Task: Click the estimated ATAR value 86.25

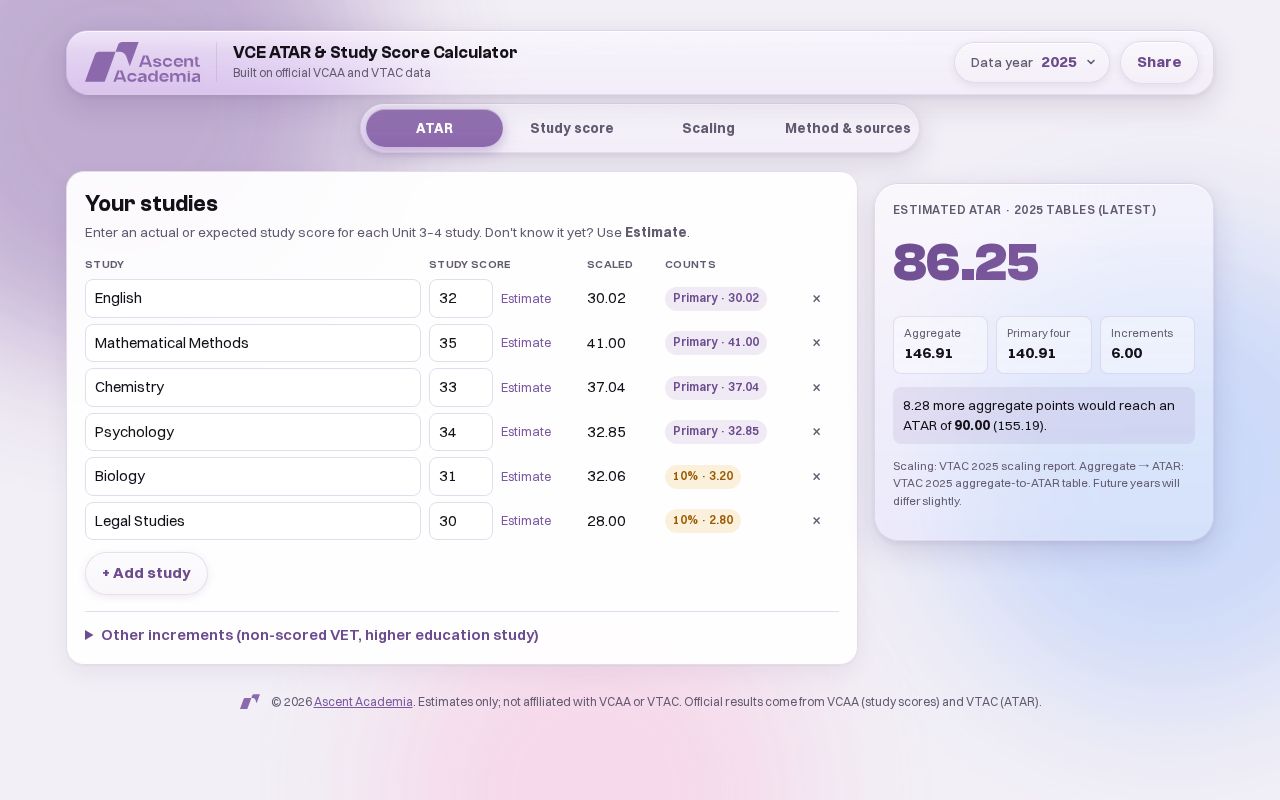Action: tap(966, 263)
